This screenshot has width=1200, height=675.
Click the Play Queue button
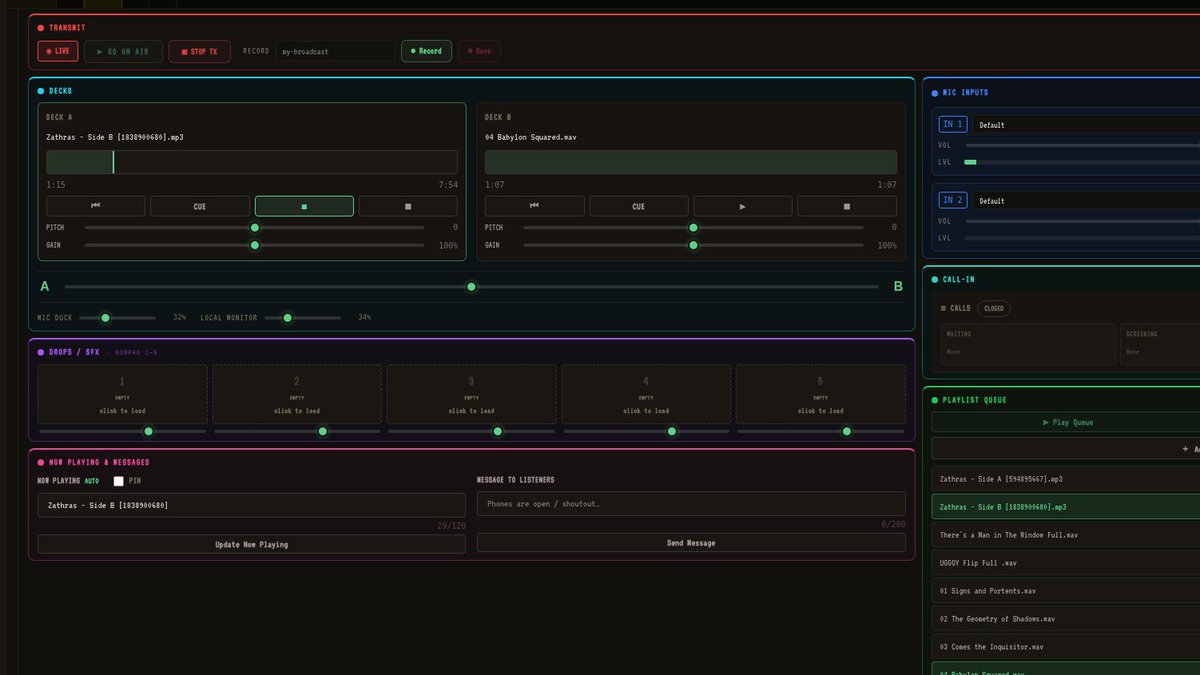[1066, 422]
